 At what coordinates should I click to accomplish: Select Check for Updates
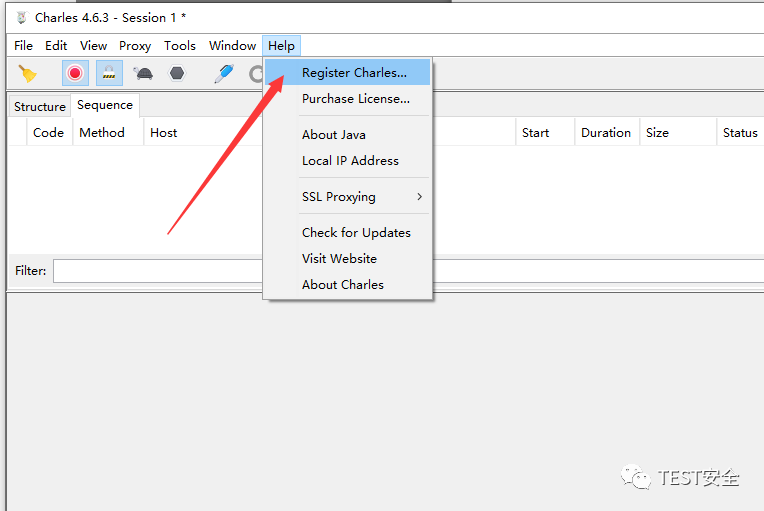[x=347, y=233]
